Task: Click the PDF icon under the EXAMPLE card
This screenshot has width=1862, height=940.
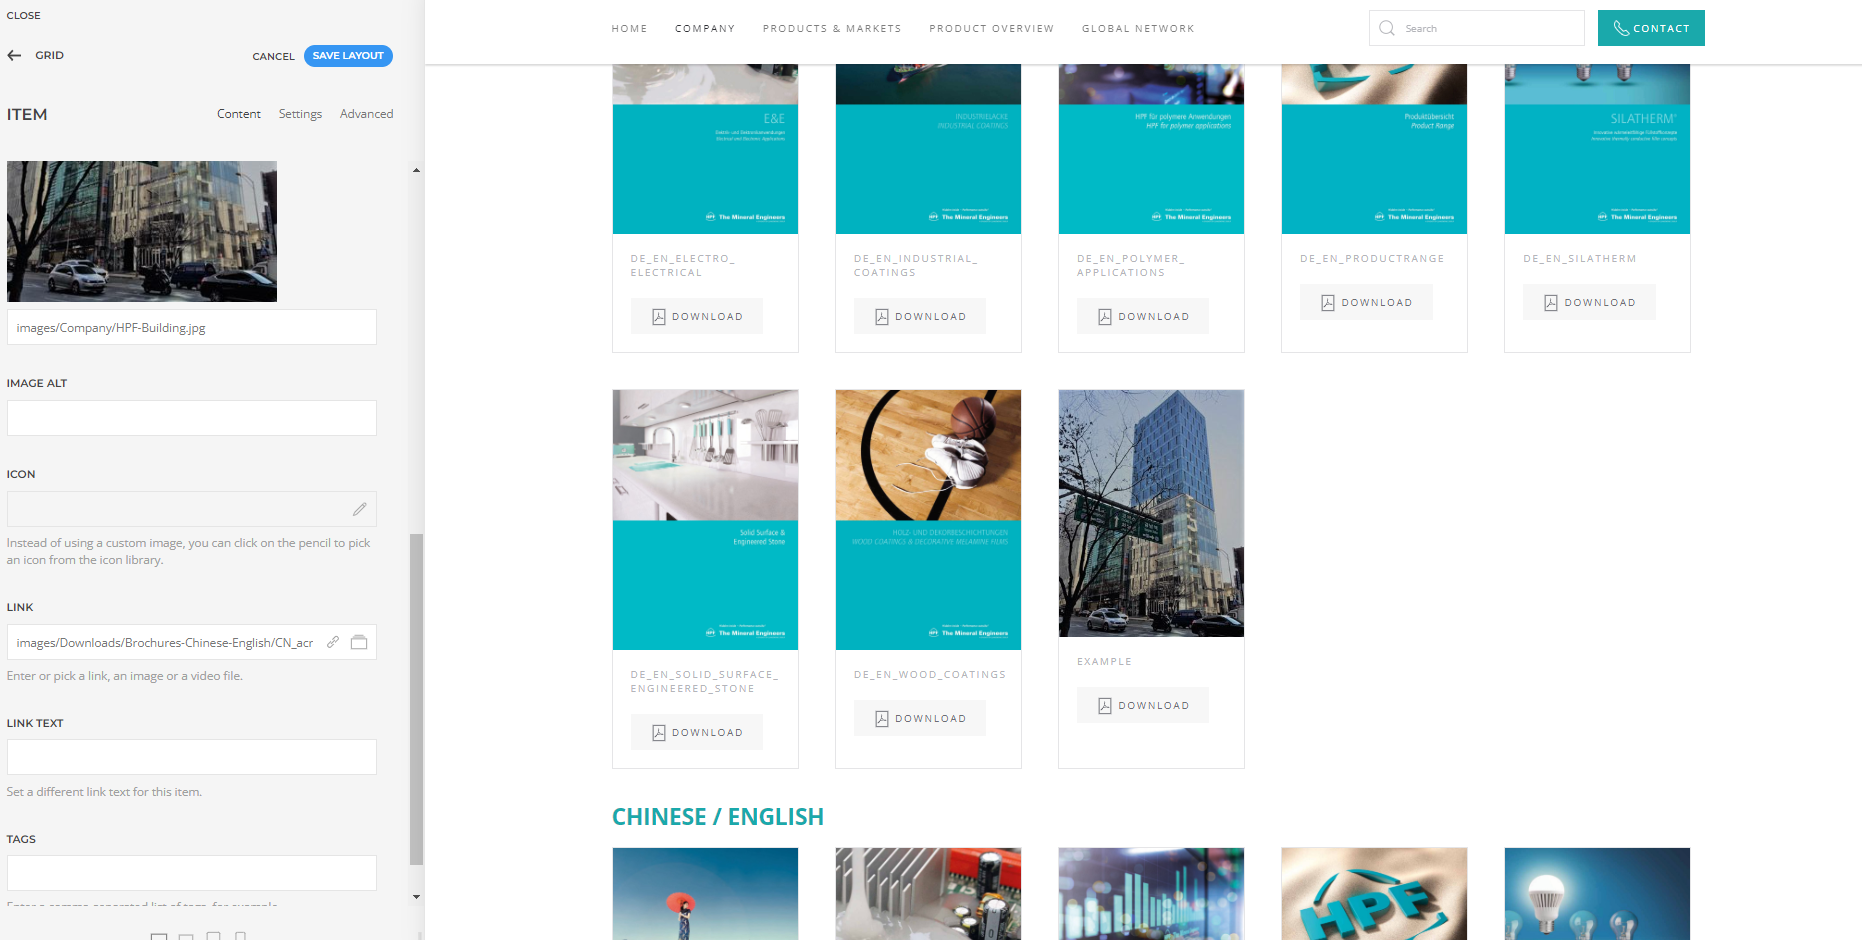Action: (1105, 706)
